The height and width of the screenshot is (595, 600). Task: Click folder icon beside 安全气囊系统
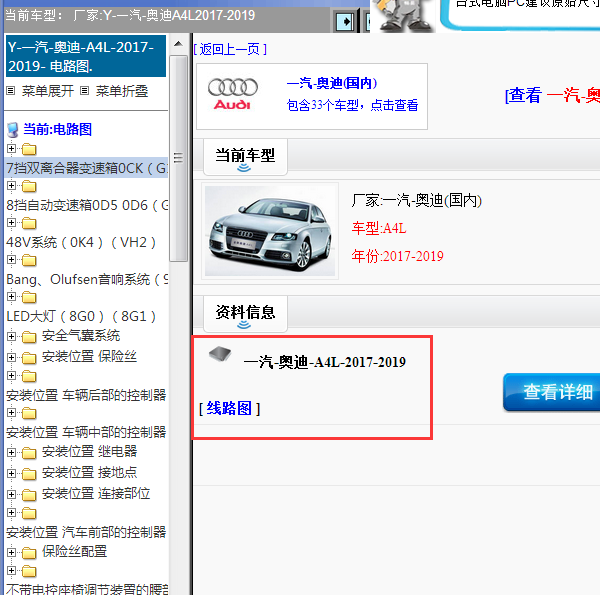coord(29,337)
